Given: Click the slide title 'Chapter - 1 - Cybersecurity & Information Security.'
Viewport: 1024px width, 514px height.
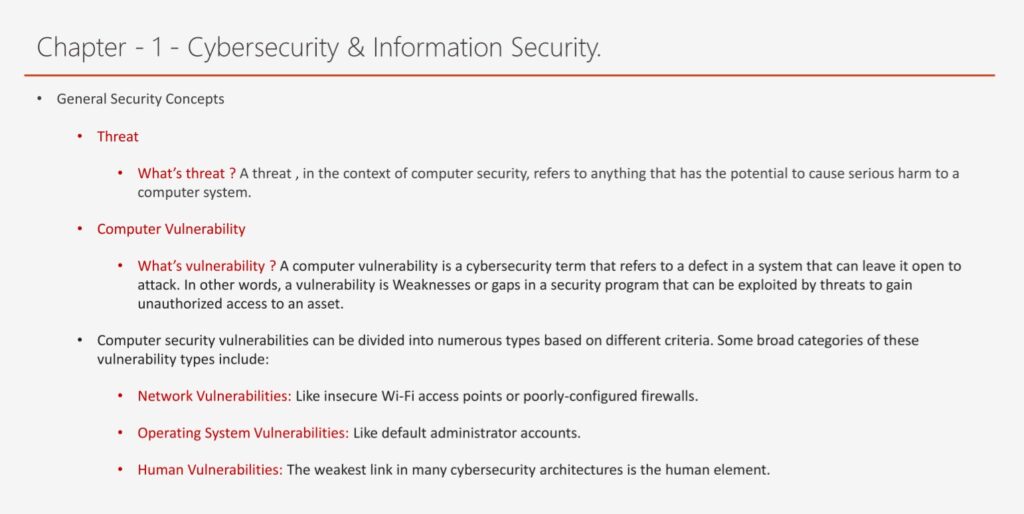Looking at the screenshot, I should click(319, 47).
